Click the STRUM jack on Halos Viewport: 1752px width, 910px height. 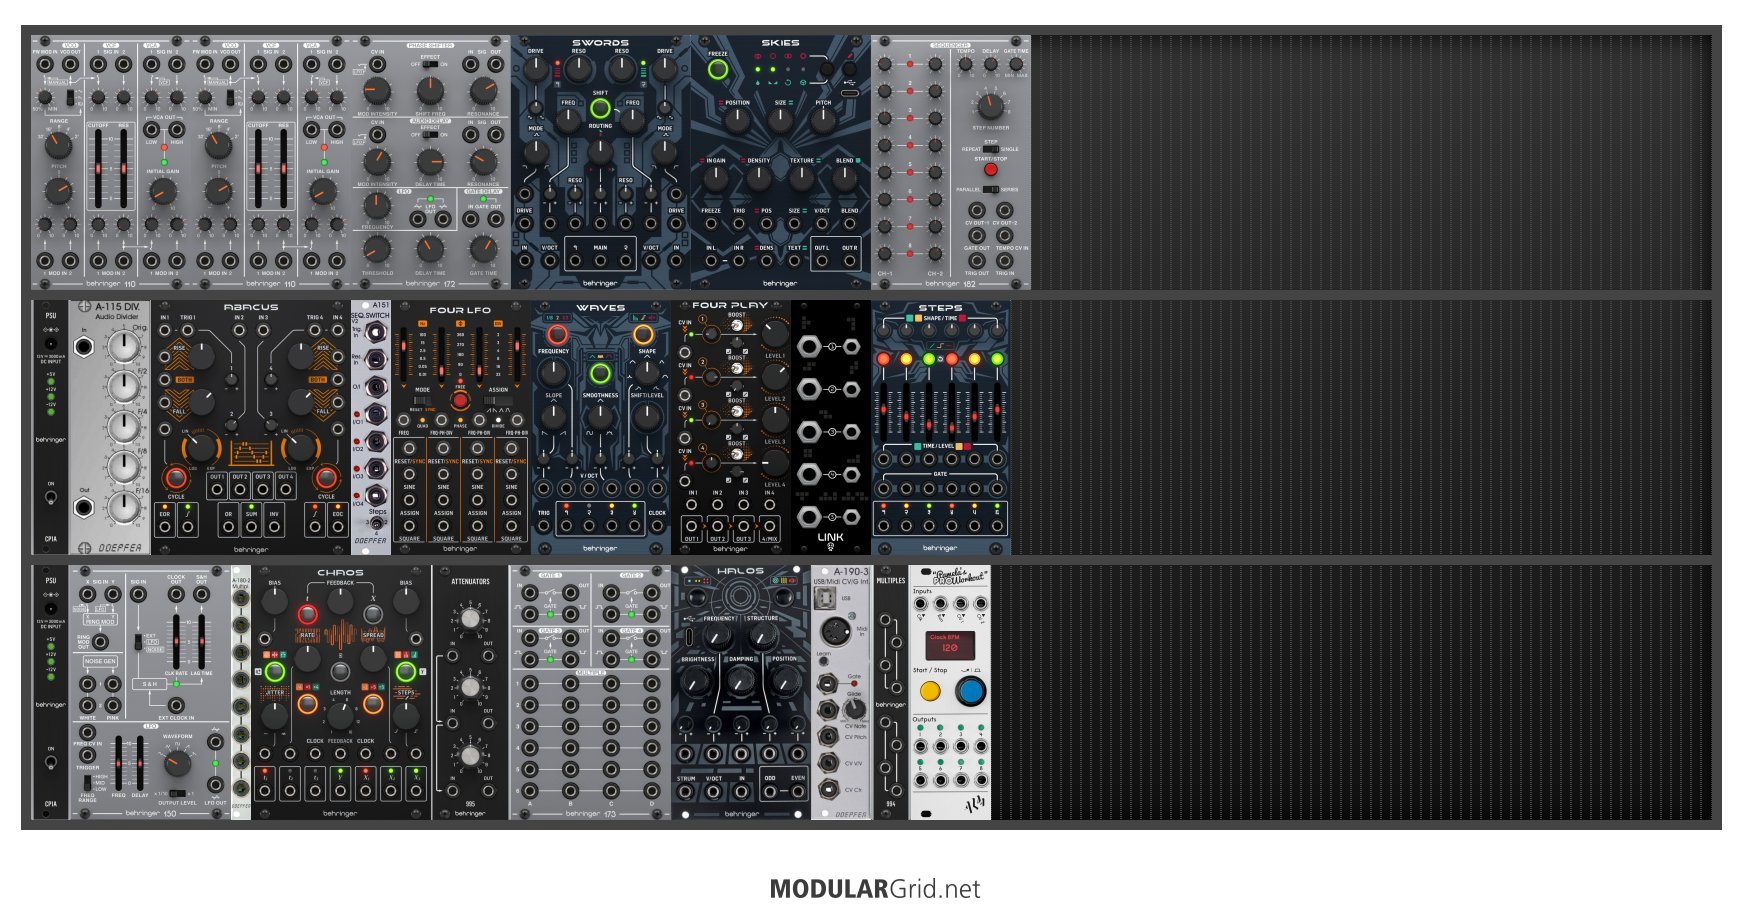pyautogui.click(x=686, y=791)
